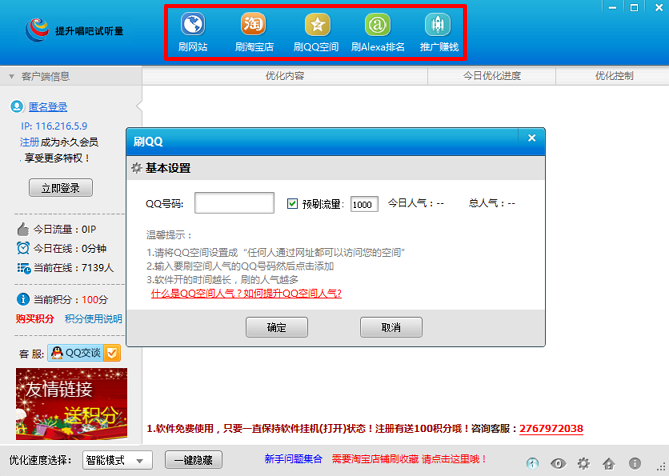This screenshot has width=669, height=476.
Task: Minimize the main window
Action: click(x=612, y=7)
